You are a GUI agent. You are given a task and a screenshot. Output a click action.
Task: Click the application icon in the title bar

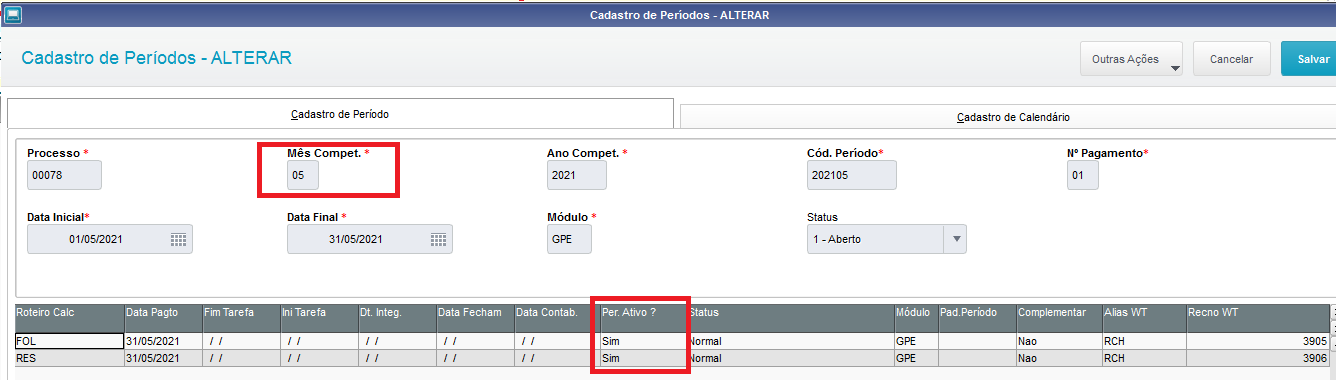click(14, 14)
